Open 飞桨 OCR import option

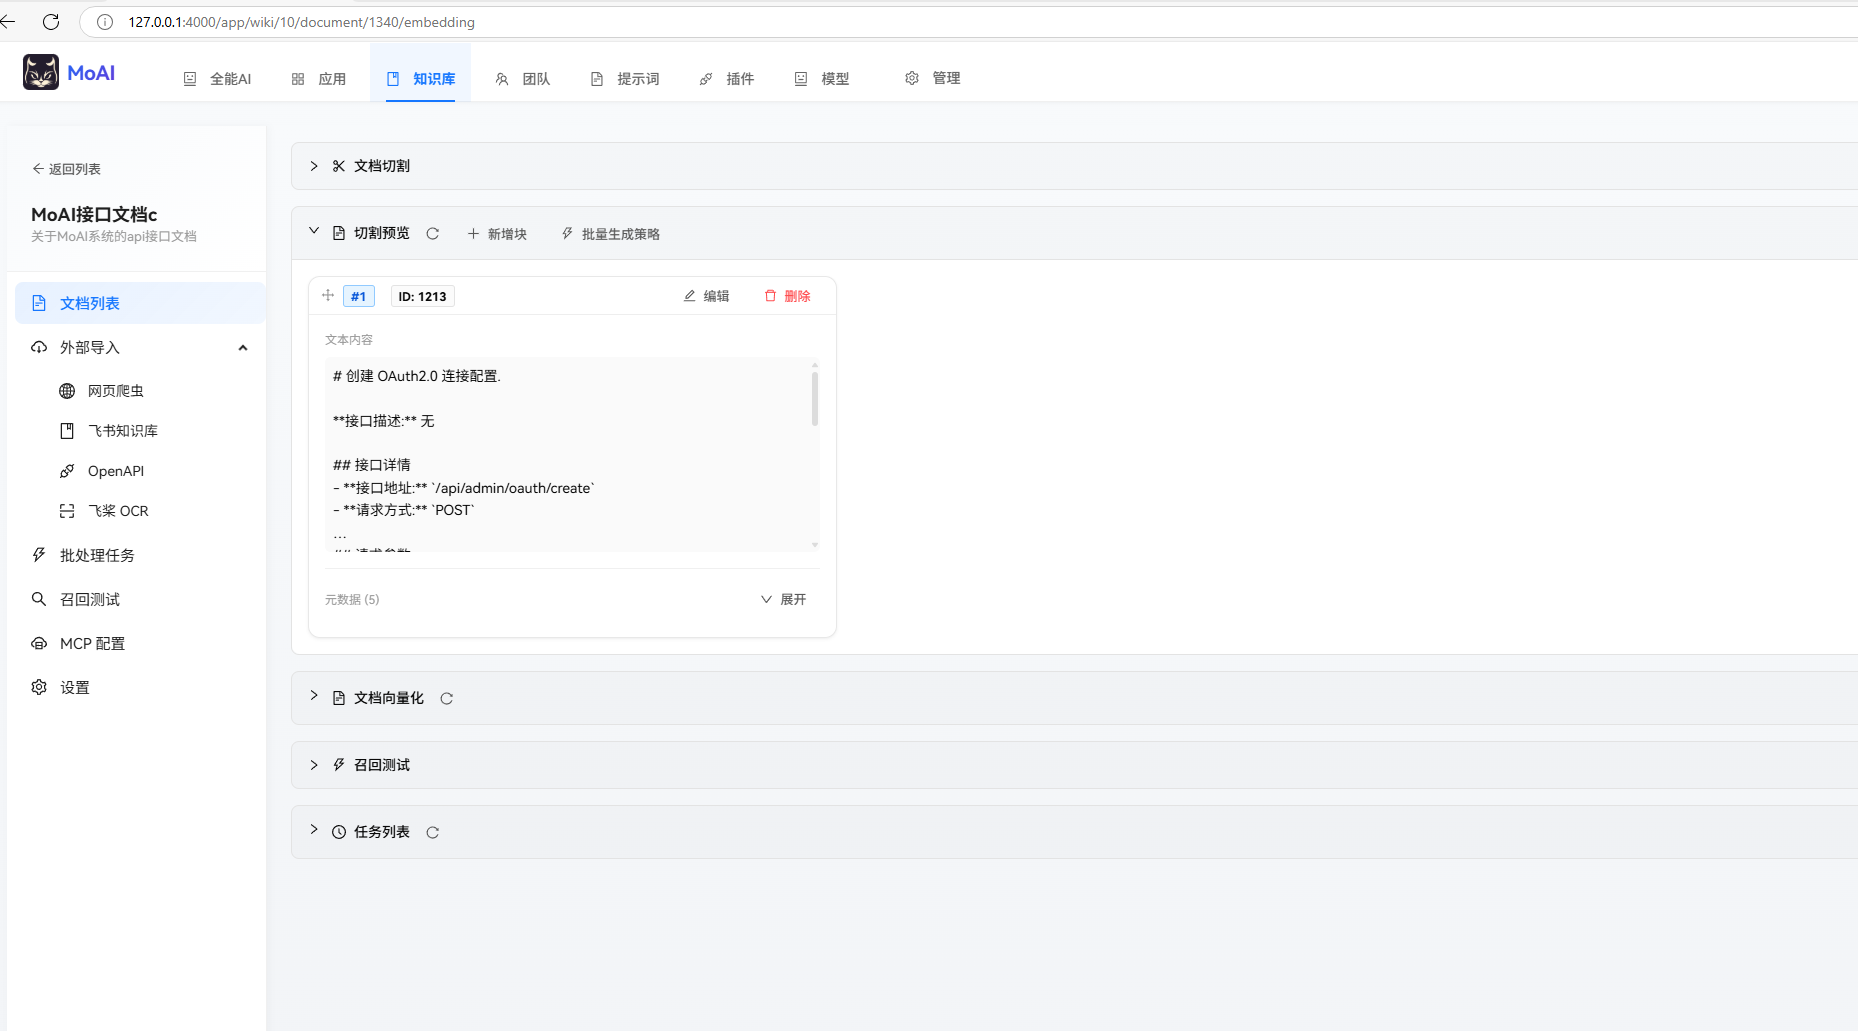(117, 511)
